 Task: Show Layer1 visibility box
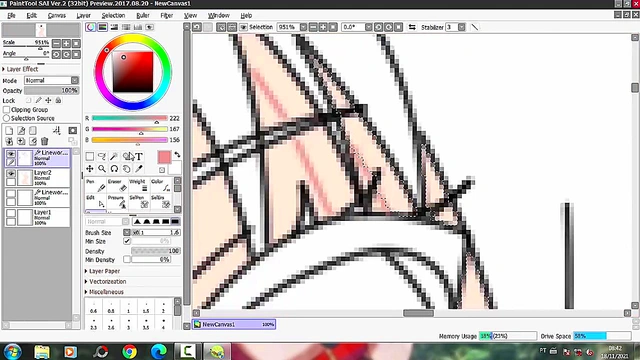click(11, 213)
